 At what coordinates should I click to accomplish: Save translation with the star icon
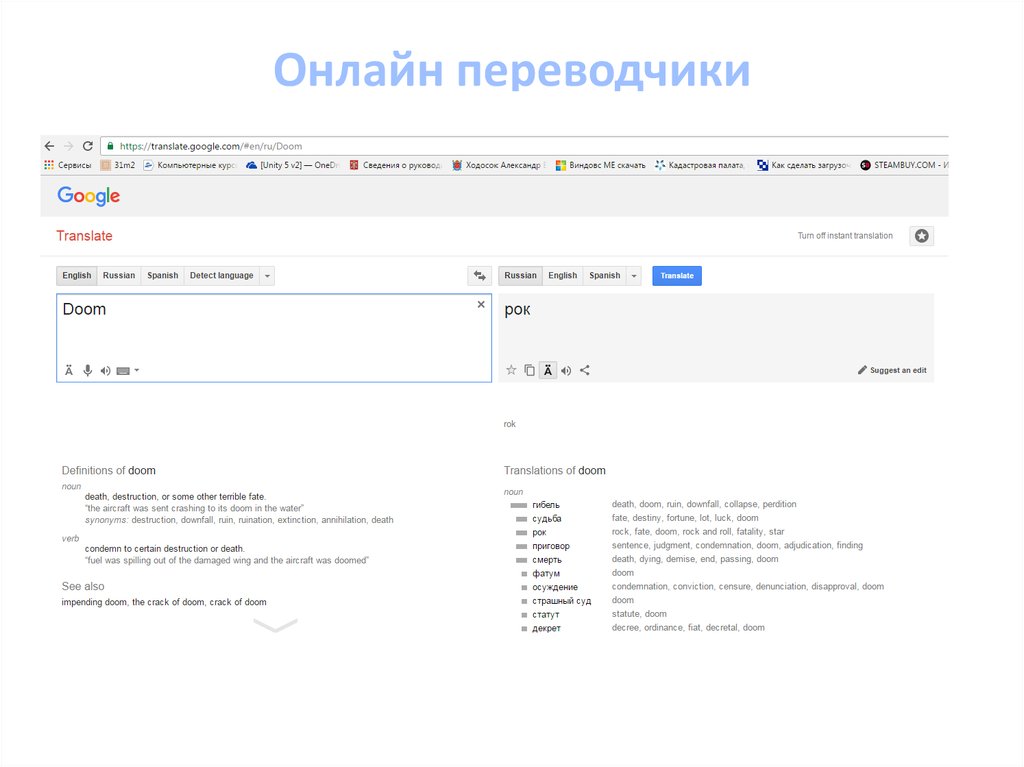(x=511, y=370)
